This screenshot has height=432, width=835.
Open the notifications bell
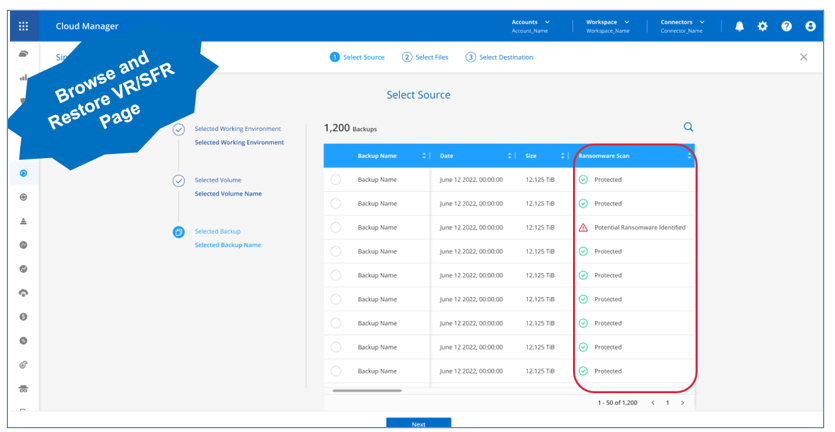coord(739,26)
